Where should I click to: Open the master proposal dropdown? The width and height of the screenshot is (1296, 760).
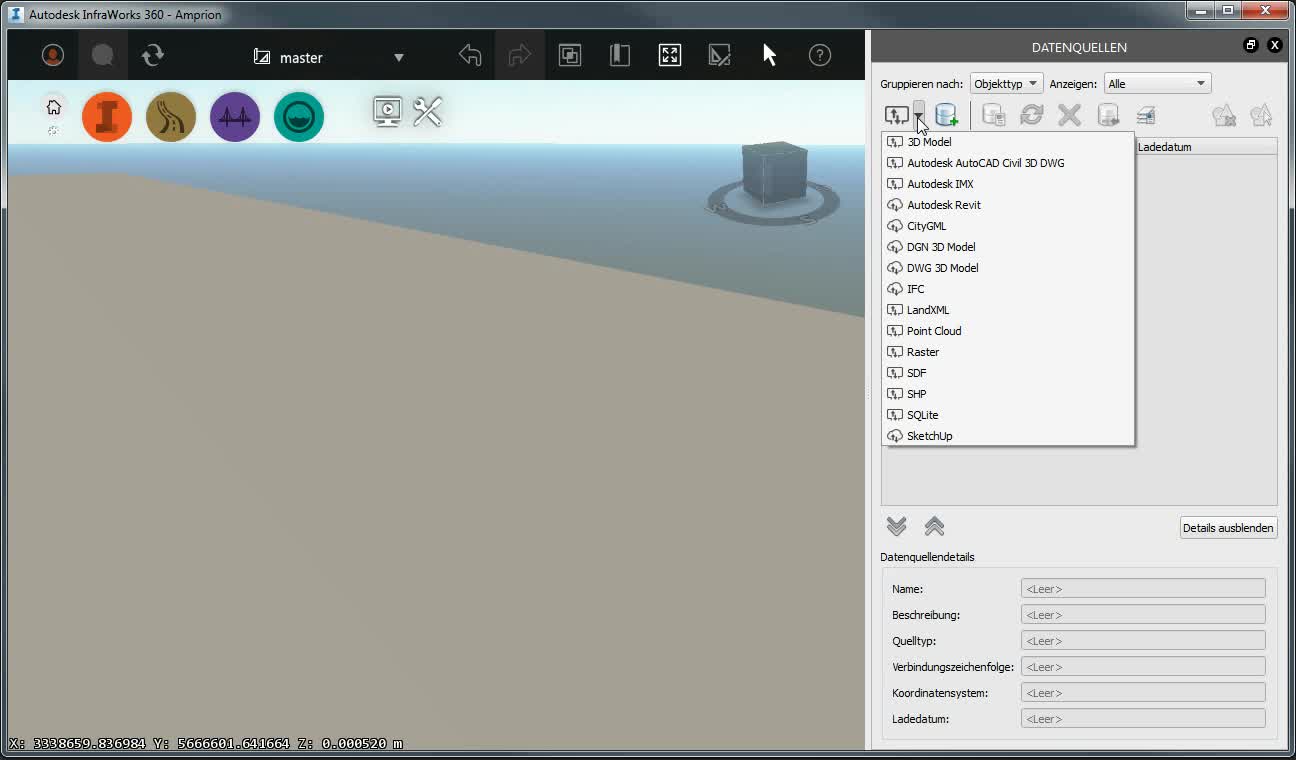(x=330, y=57)
